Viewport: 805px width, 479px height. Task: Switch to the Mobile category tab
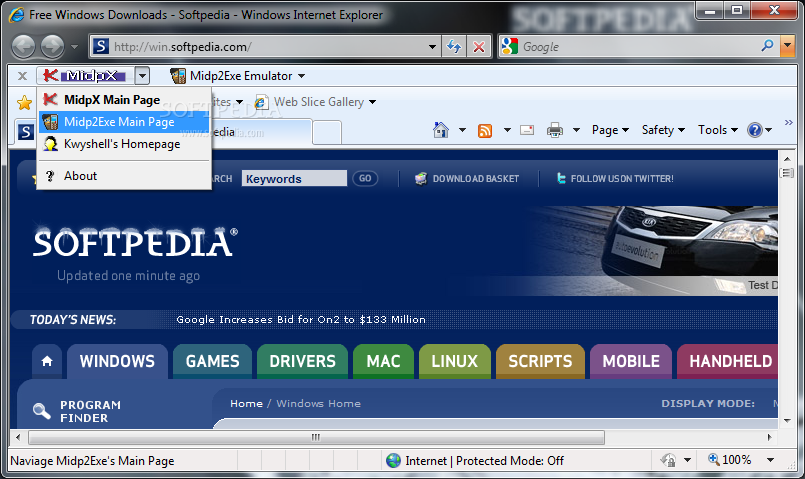click(x=631, y=361)
